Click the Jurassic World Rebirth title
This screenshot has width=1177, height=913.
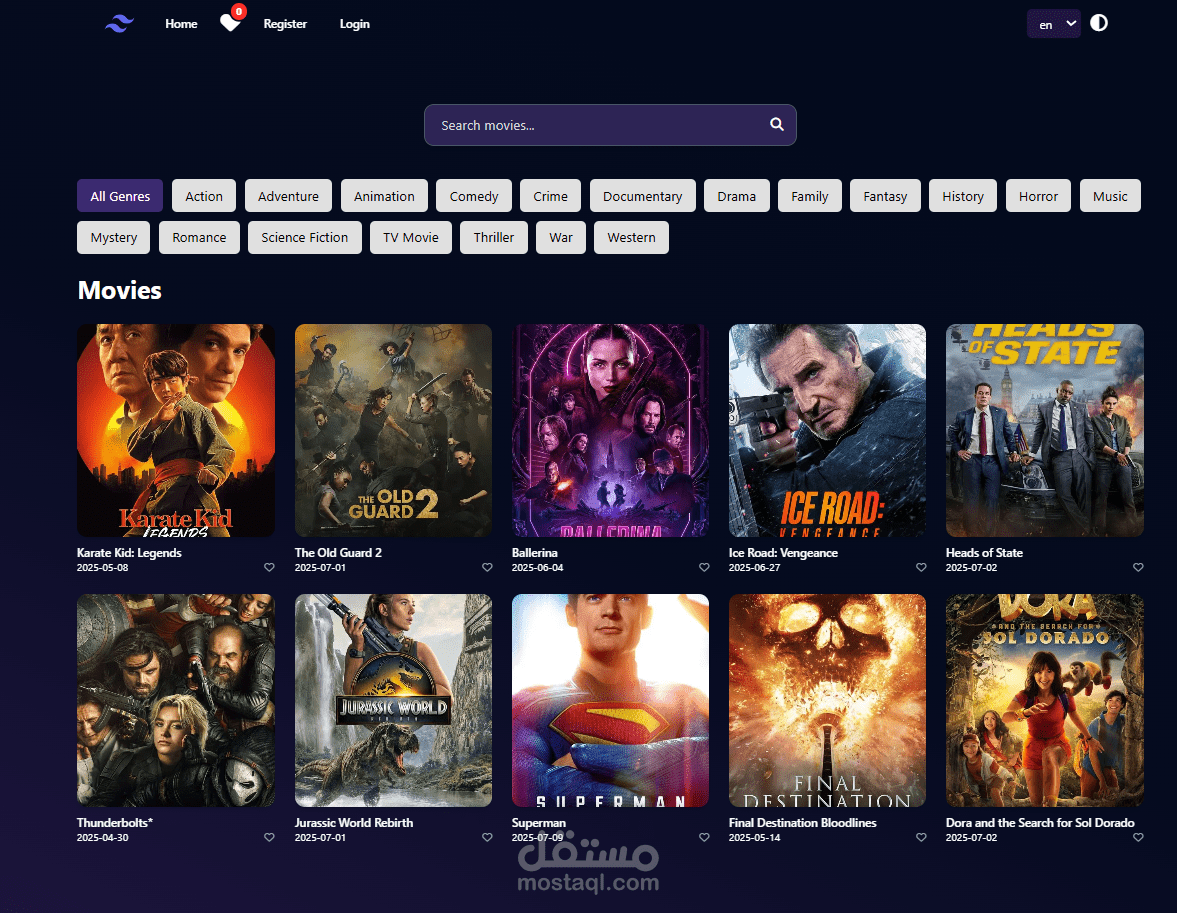(354, 823)
